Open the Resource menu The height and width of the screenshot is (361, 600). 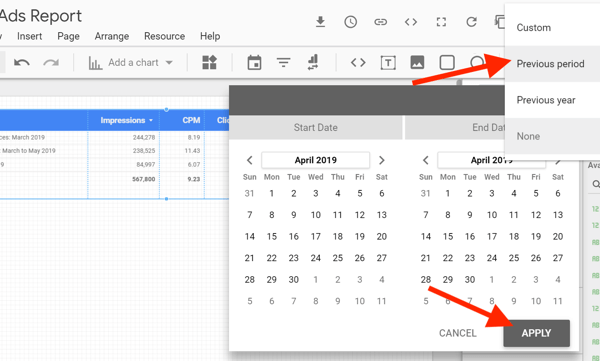(x=165, y=36)
